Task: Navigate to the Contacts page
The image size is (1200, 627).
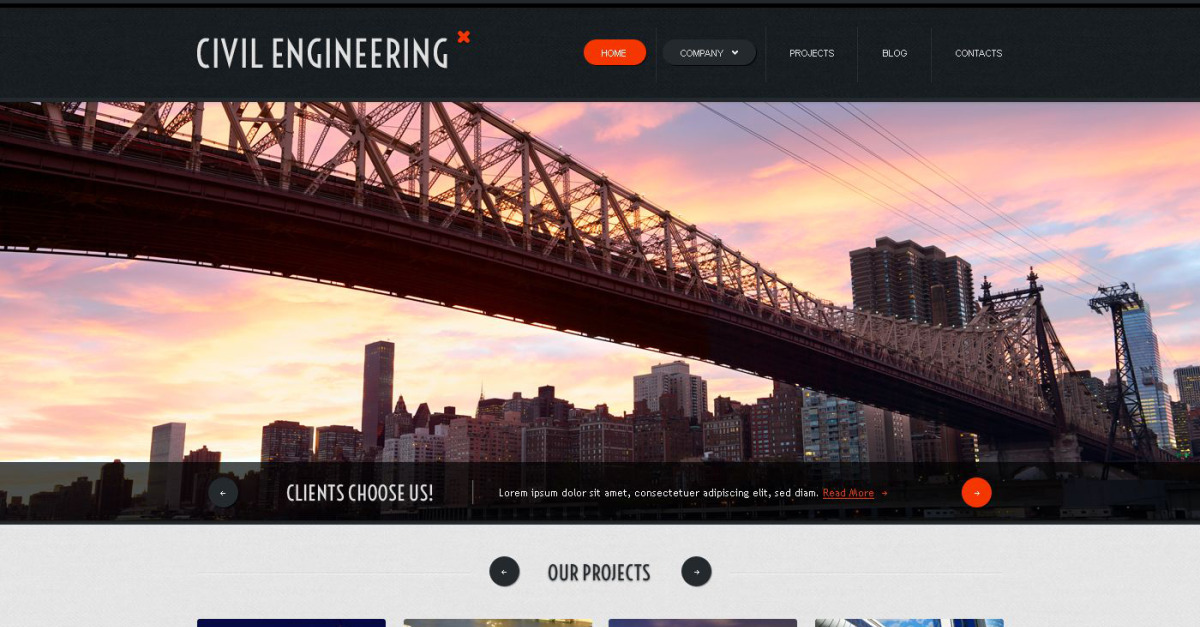Action: (x=978, y=53)
